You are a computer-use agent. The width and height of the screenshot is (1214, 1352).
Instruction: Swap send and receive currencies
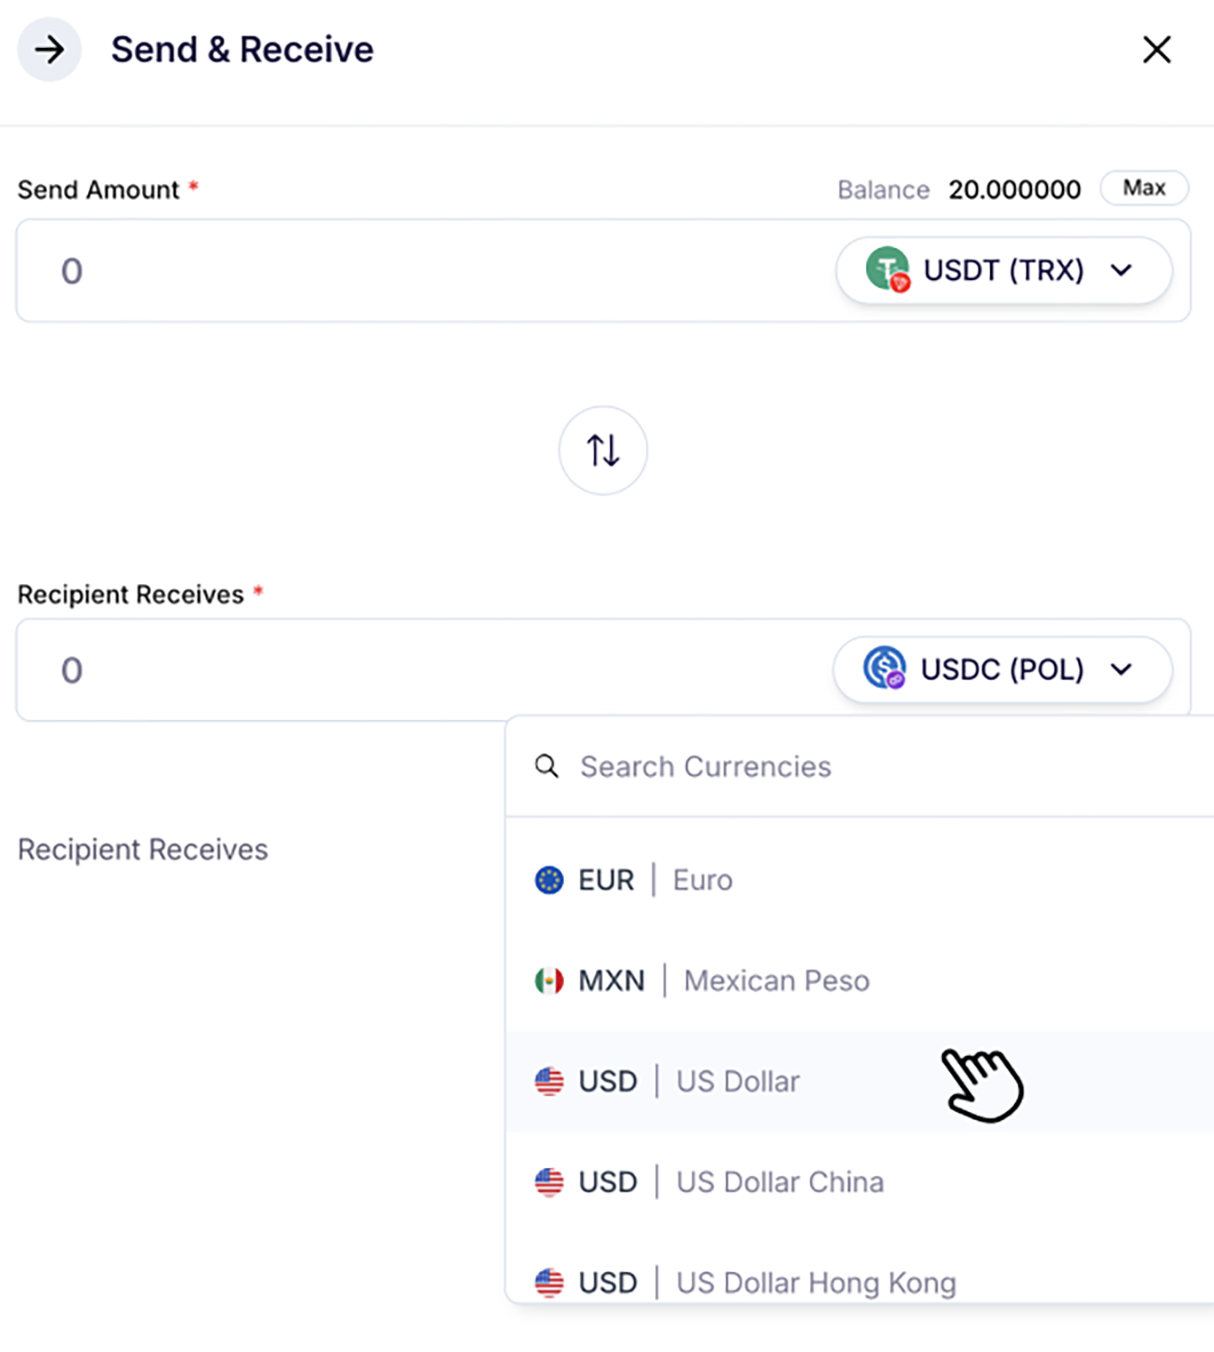(603, 450)
